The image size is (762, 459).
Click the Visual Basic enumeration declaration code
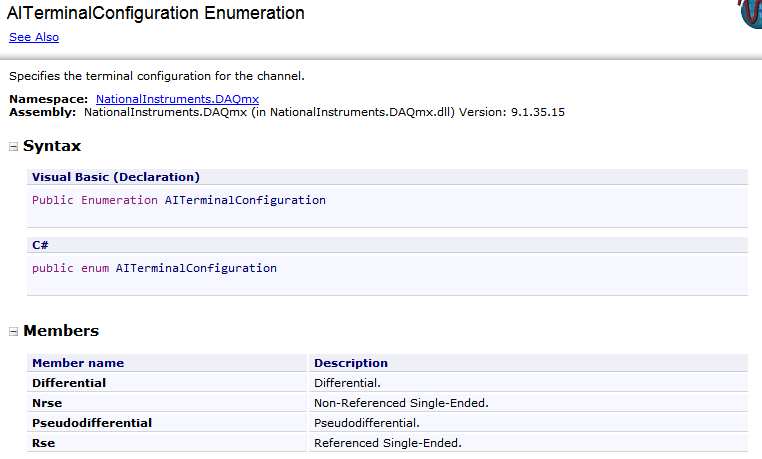[x=179, y=200]
